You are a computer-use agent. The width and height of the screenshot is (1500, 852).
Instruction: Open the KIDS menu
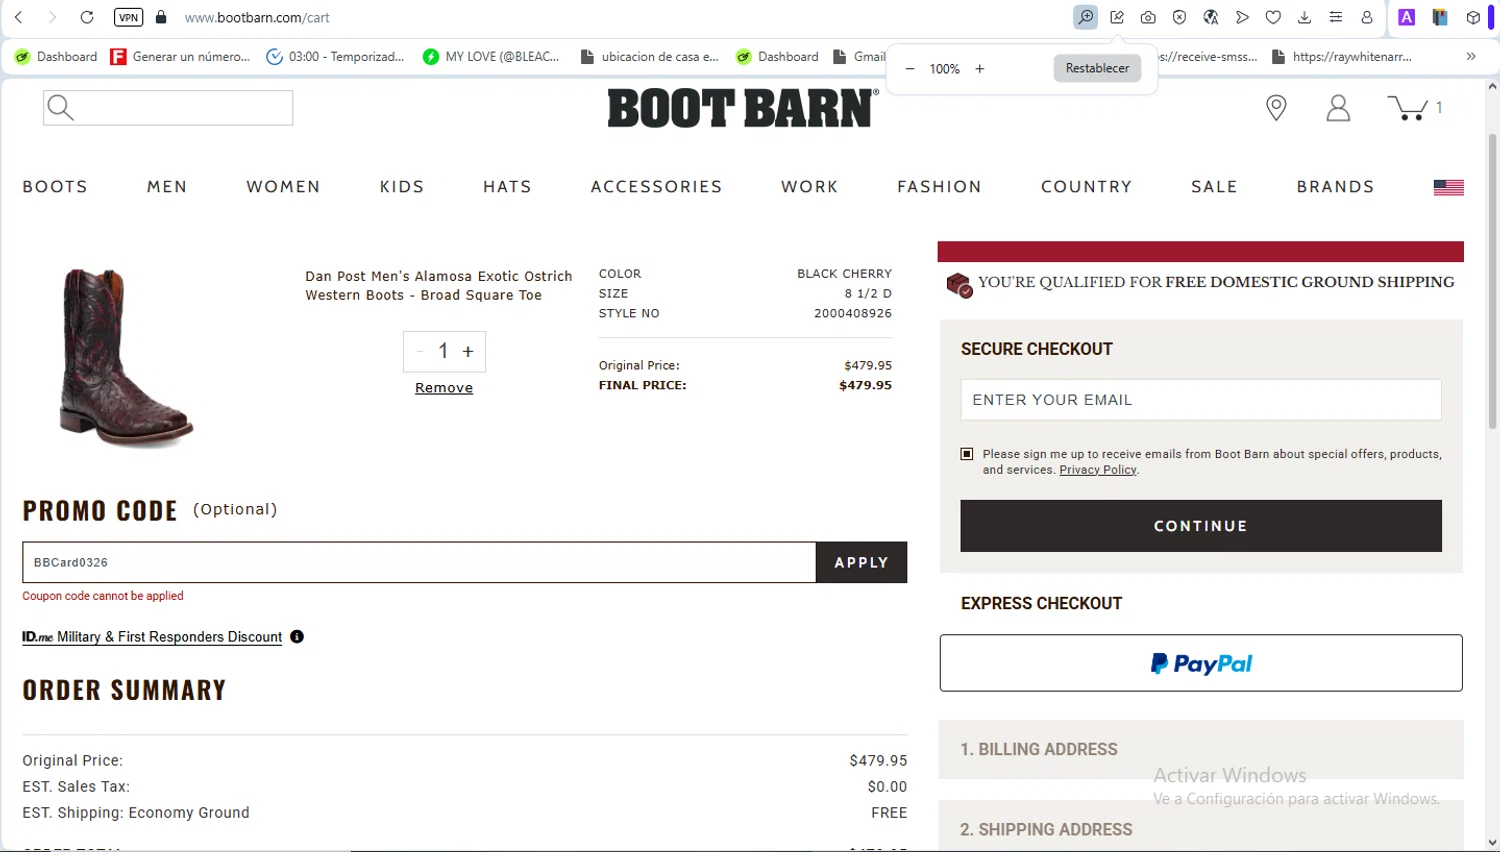(x=402, y=187)
